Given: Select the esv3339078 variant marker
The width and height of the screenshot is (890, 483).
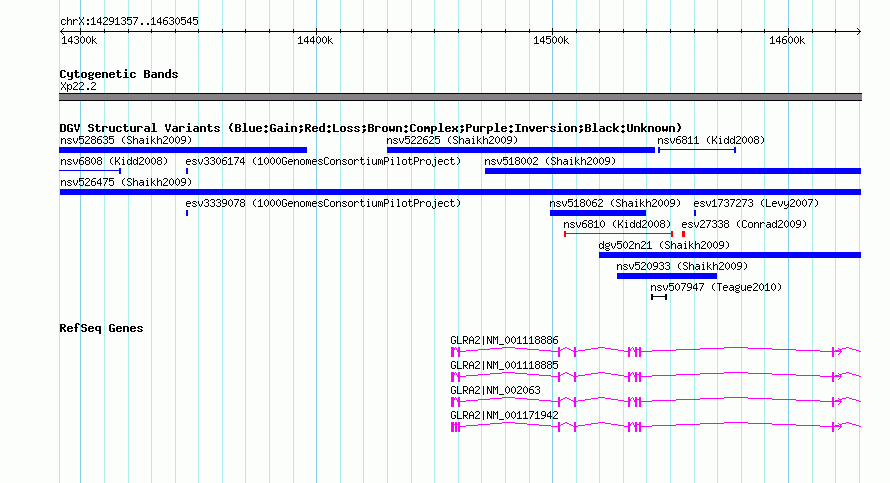Looking at the screenshot, I should [187, 213].
